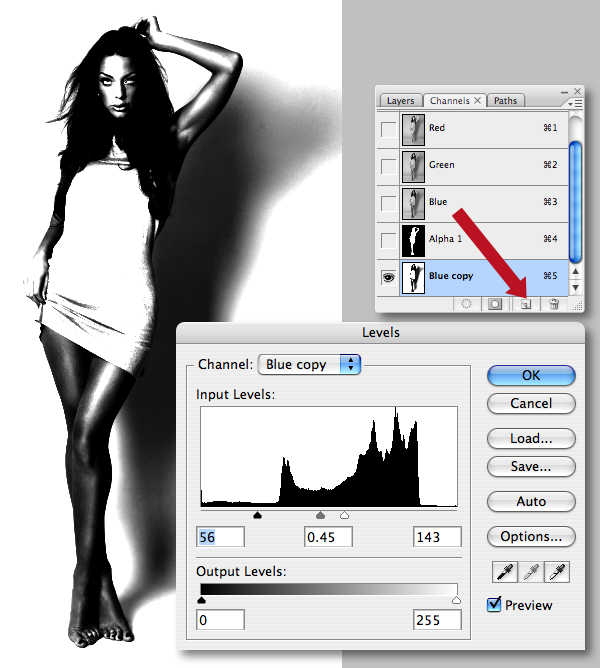Select the Blue channel thumbnail

coord(413,203)
